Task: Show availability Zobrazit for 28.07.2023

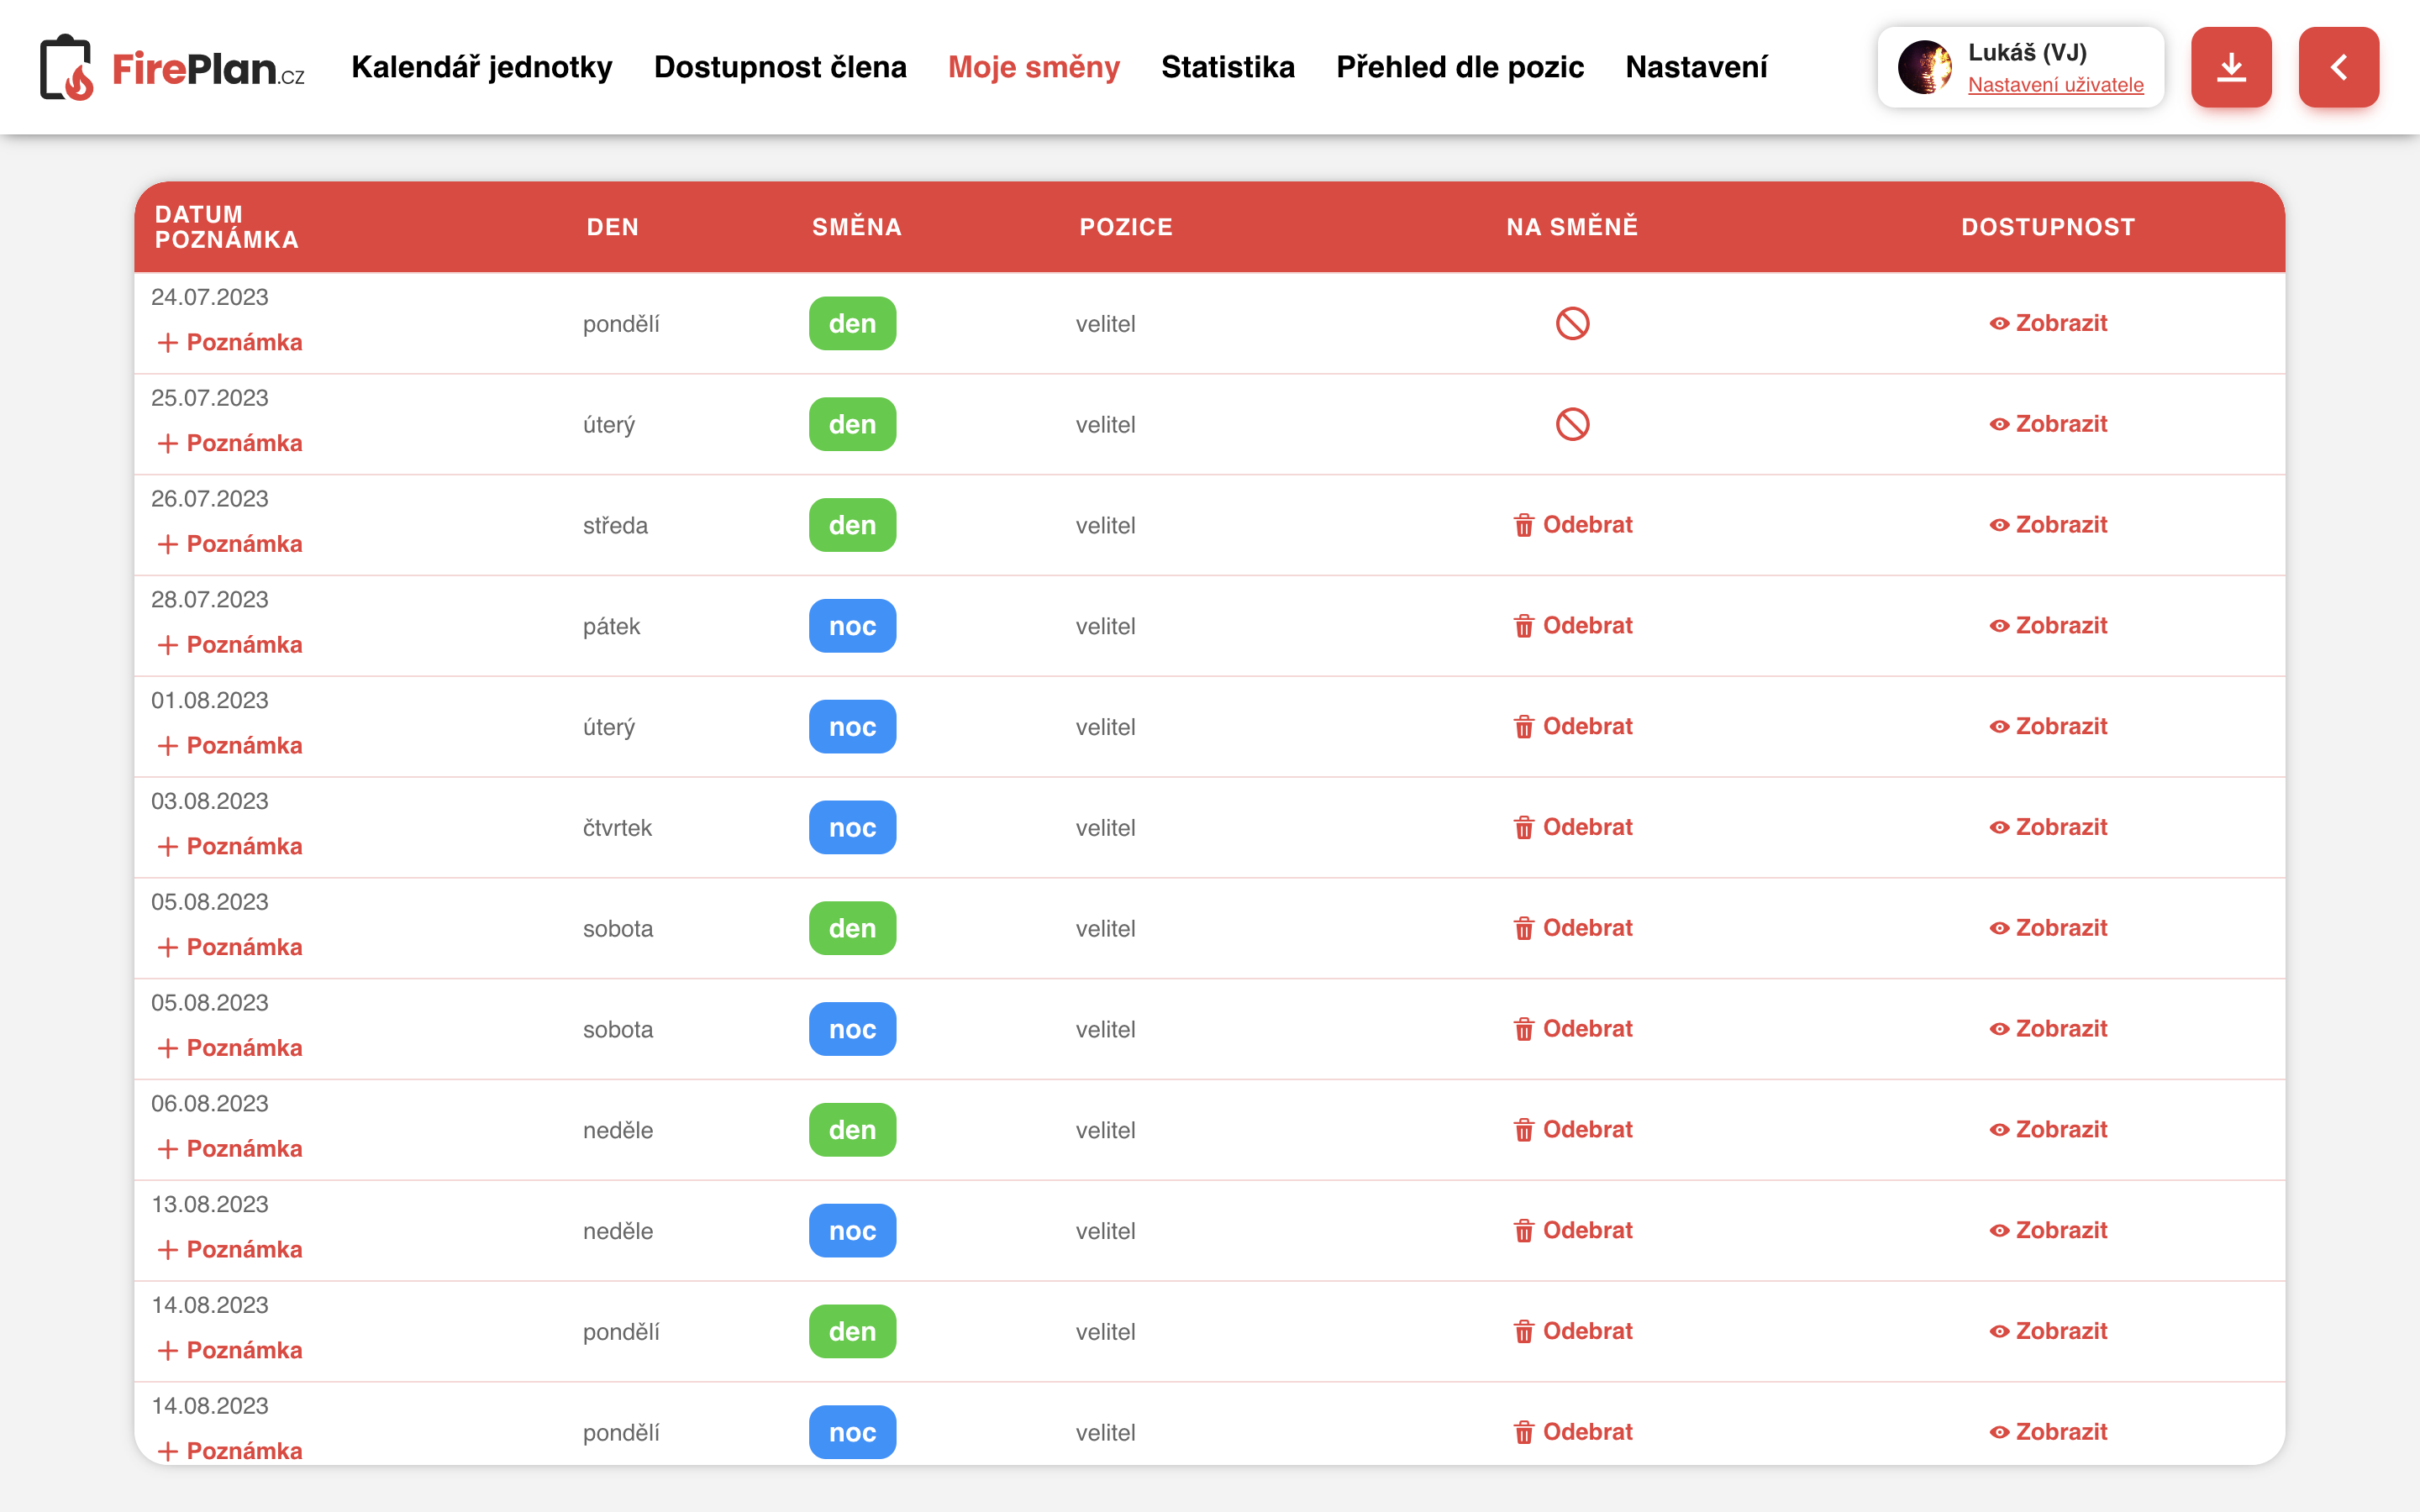Action: (x=2048, y=626)
